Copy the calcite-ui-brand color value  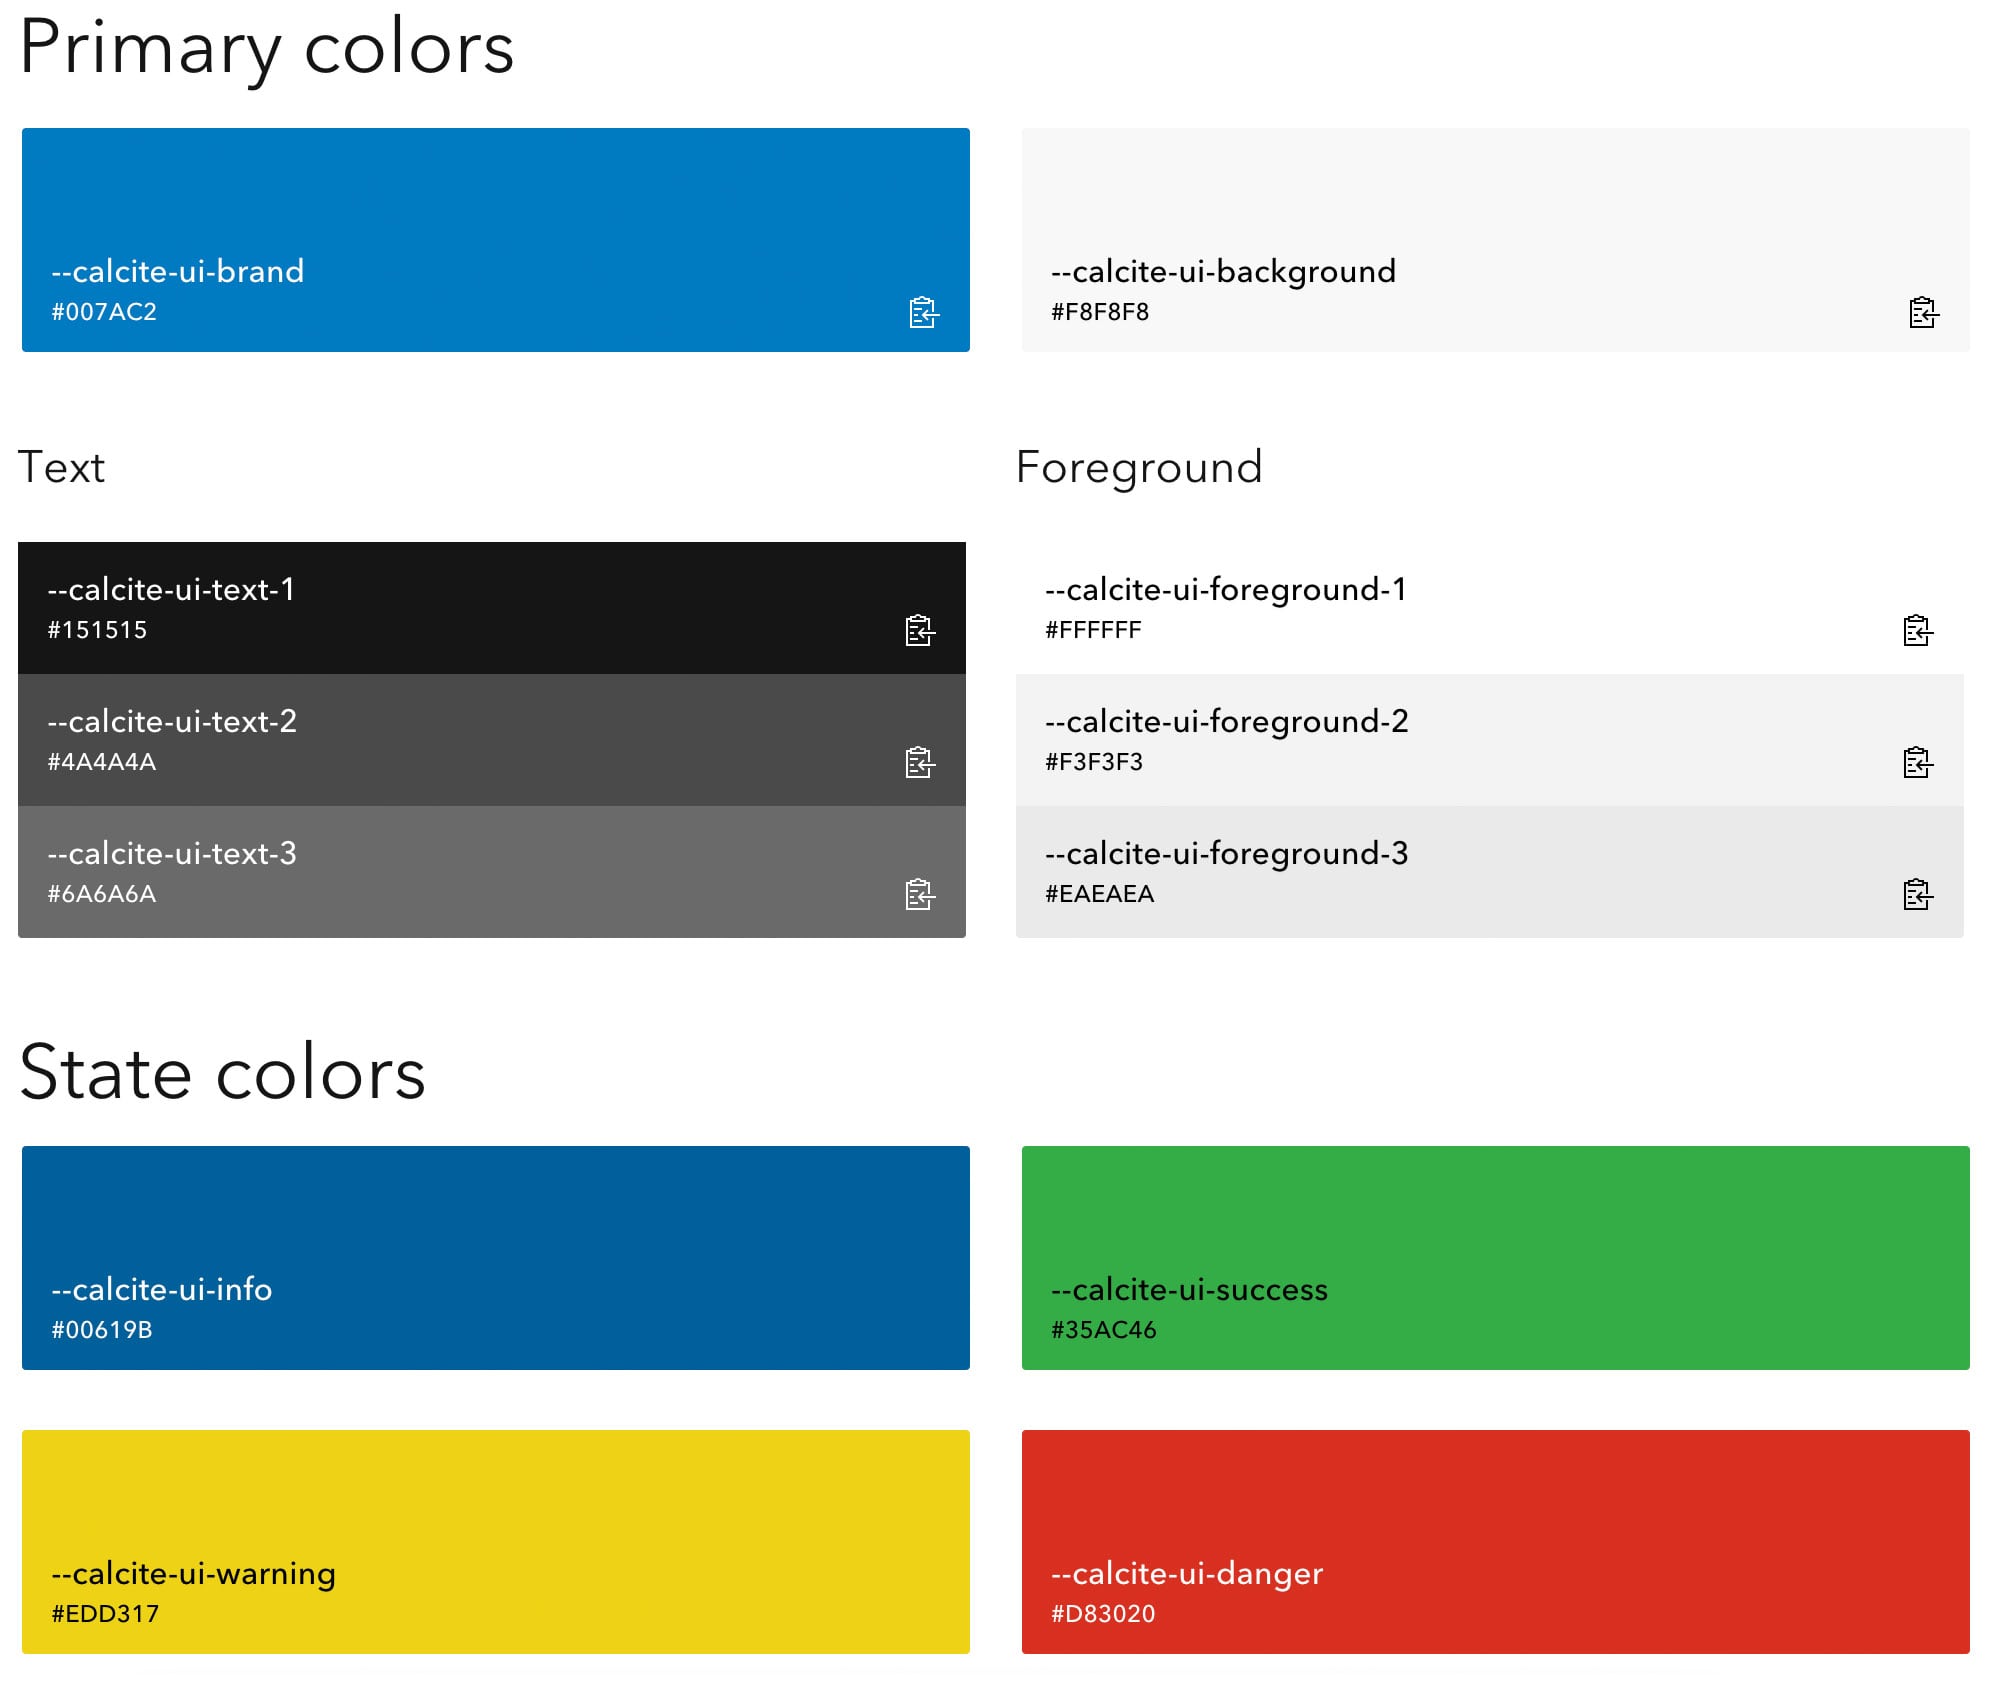[923, 312]
